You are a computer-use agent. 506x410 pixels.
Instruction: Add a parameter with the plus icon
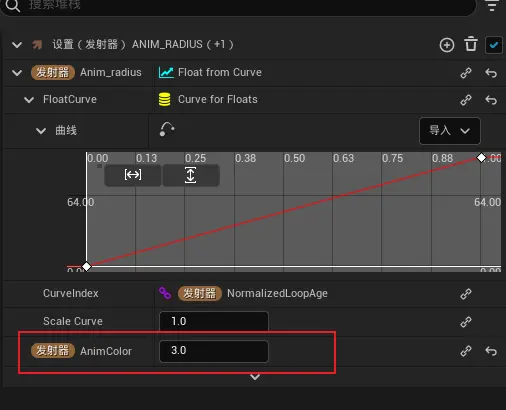coord(447,45)
